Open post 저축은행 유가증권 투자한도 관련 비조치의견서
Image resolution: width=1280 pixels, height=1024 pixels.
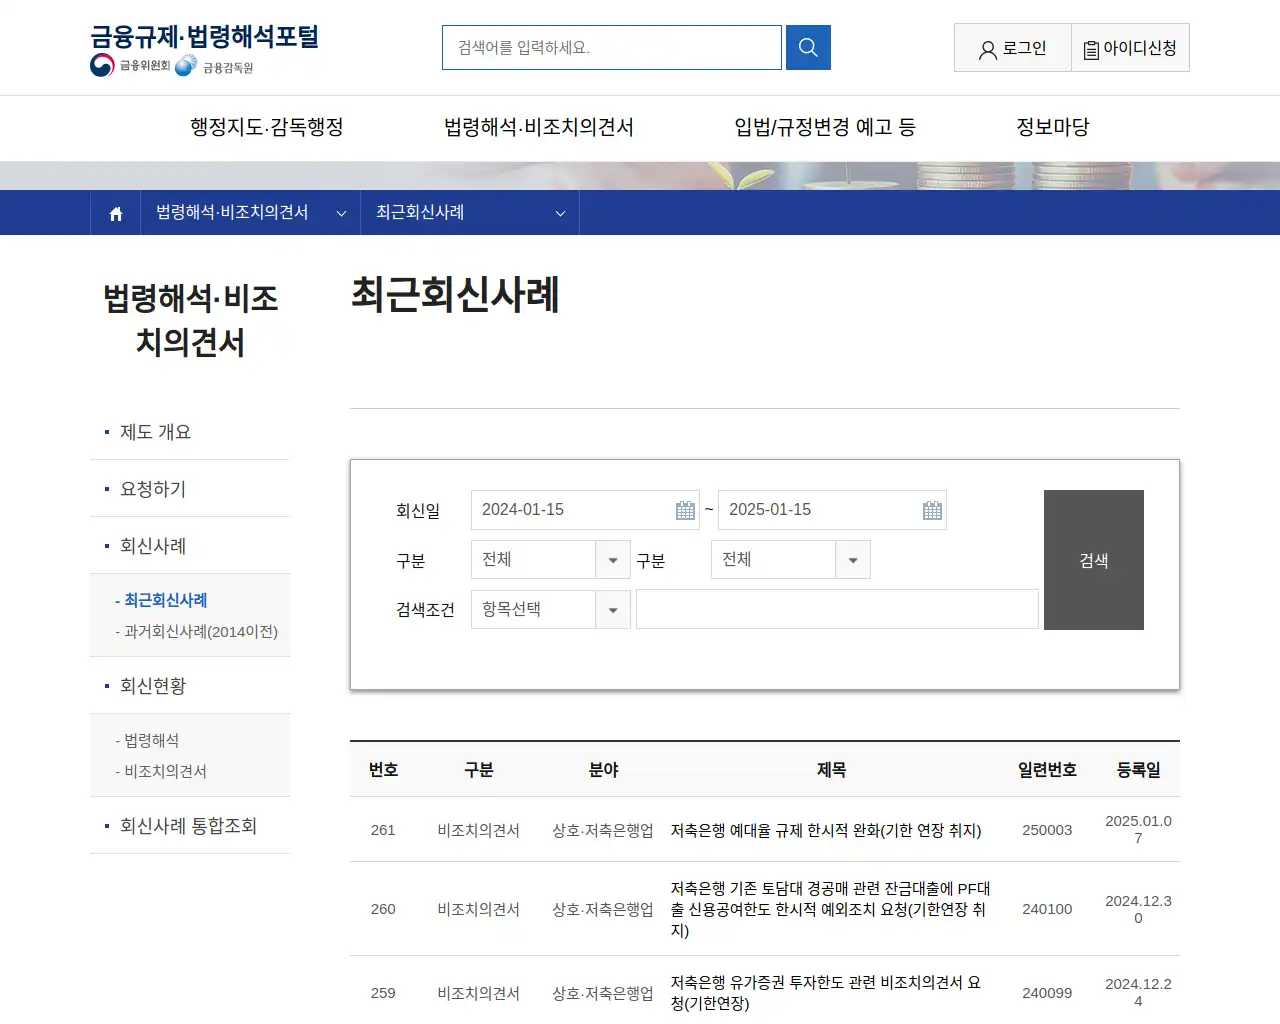pyautogui.click(x=826, y=993)
